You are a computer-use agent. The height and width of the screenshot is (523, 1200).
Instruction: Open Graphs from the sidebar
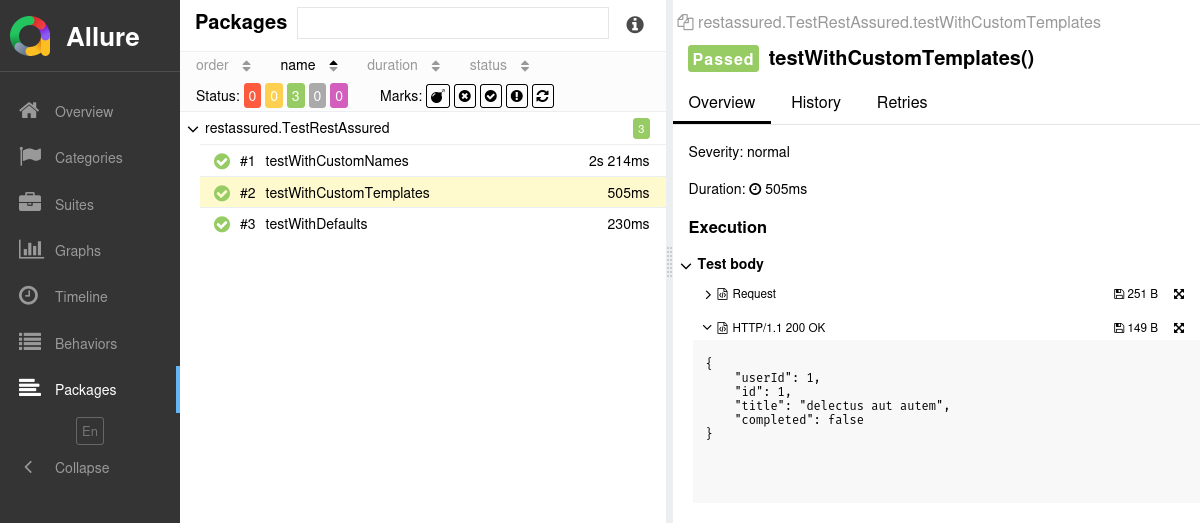(x=77, y=251)
